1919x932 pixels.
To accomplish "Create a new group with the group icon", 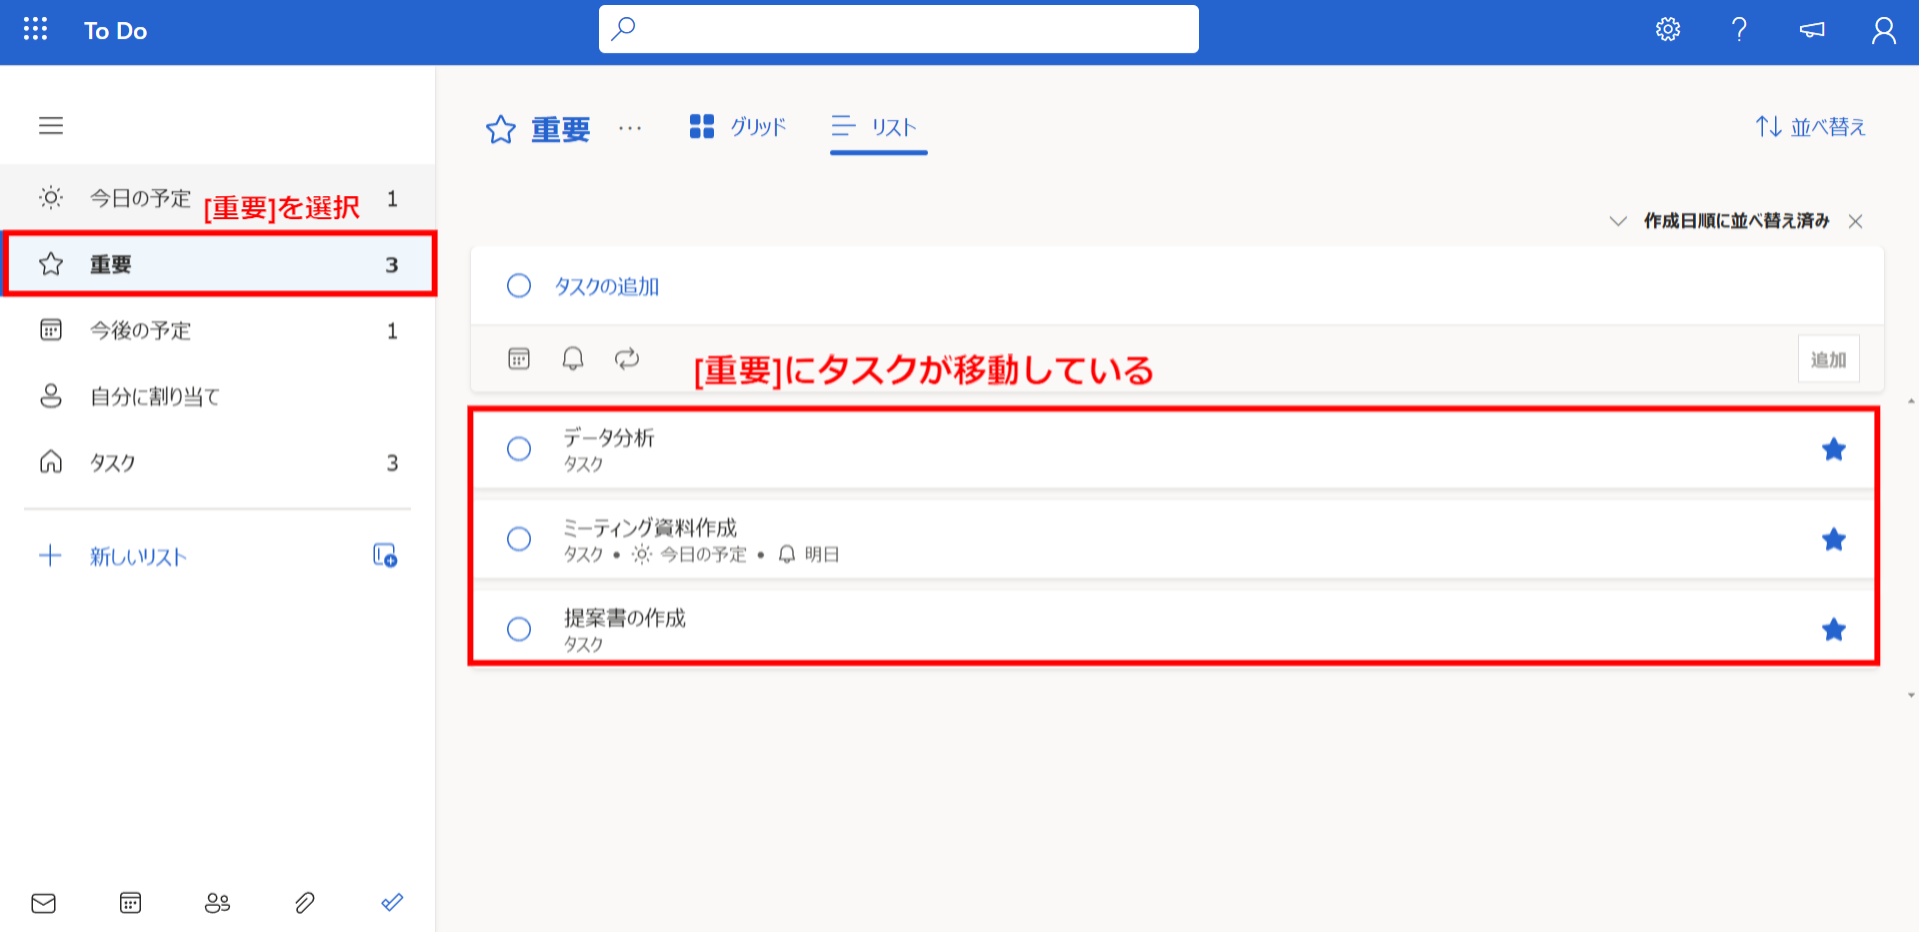I will [385, 556].
